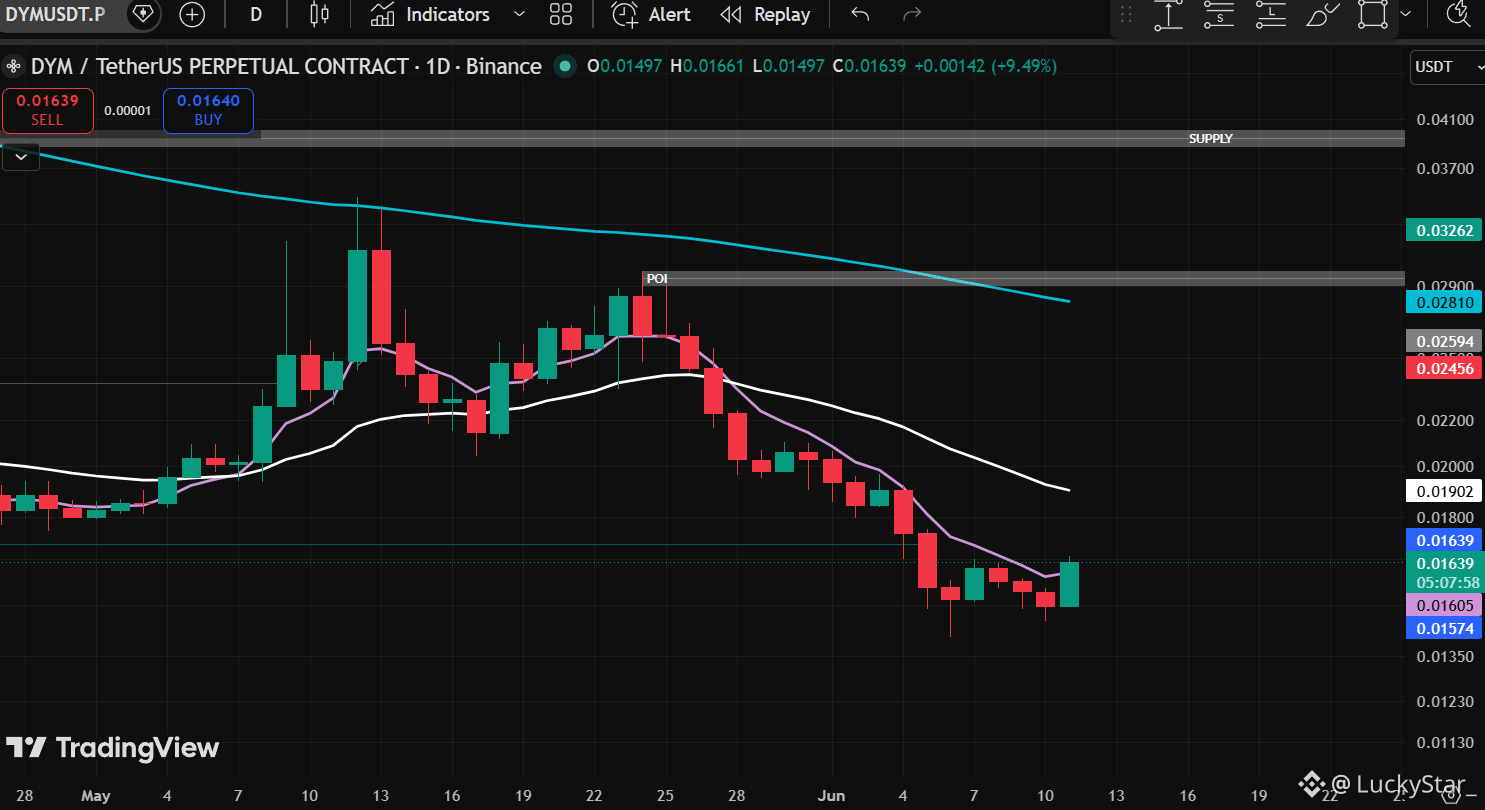The image size is (1485, 810).
Task: Select the POI zone label
Action: (656, 278)
